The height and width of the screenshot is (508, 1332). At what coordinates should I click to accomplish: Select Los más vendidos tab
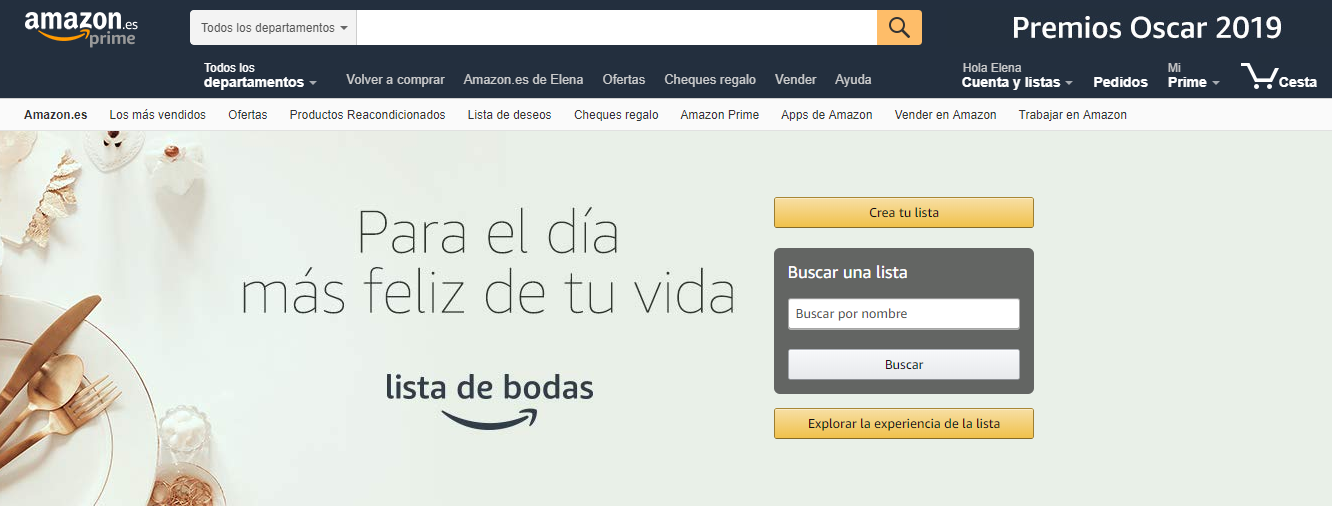coord(158,115)
